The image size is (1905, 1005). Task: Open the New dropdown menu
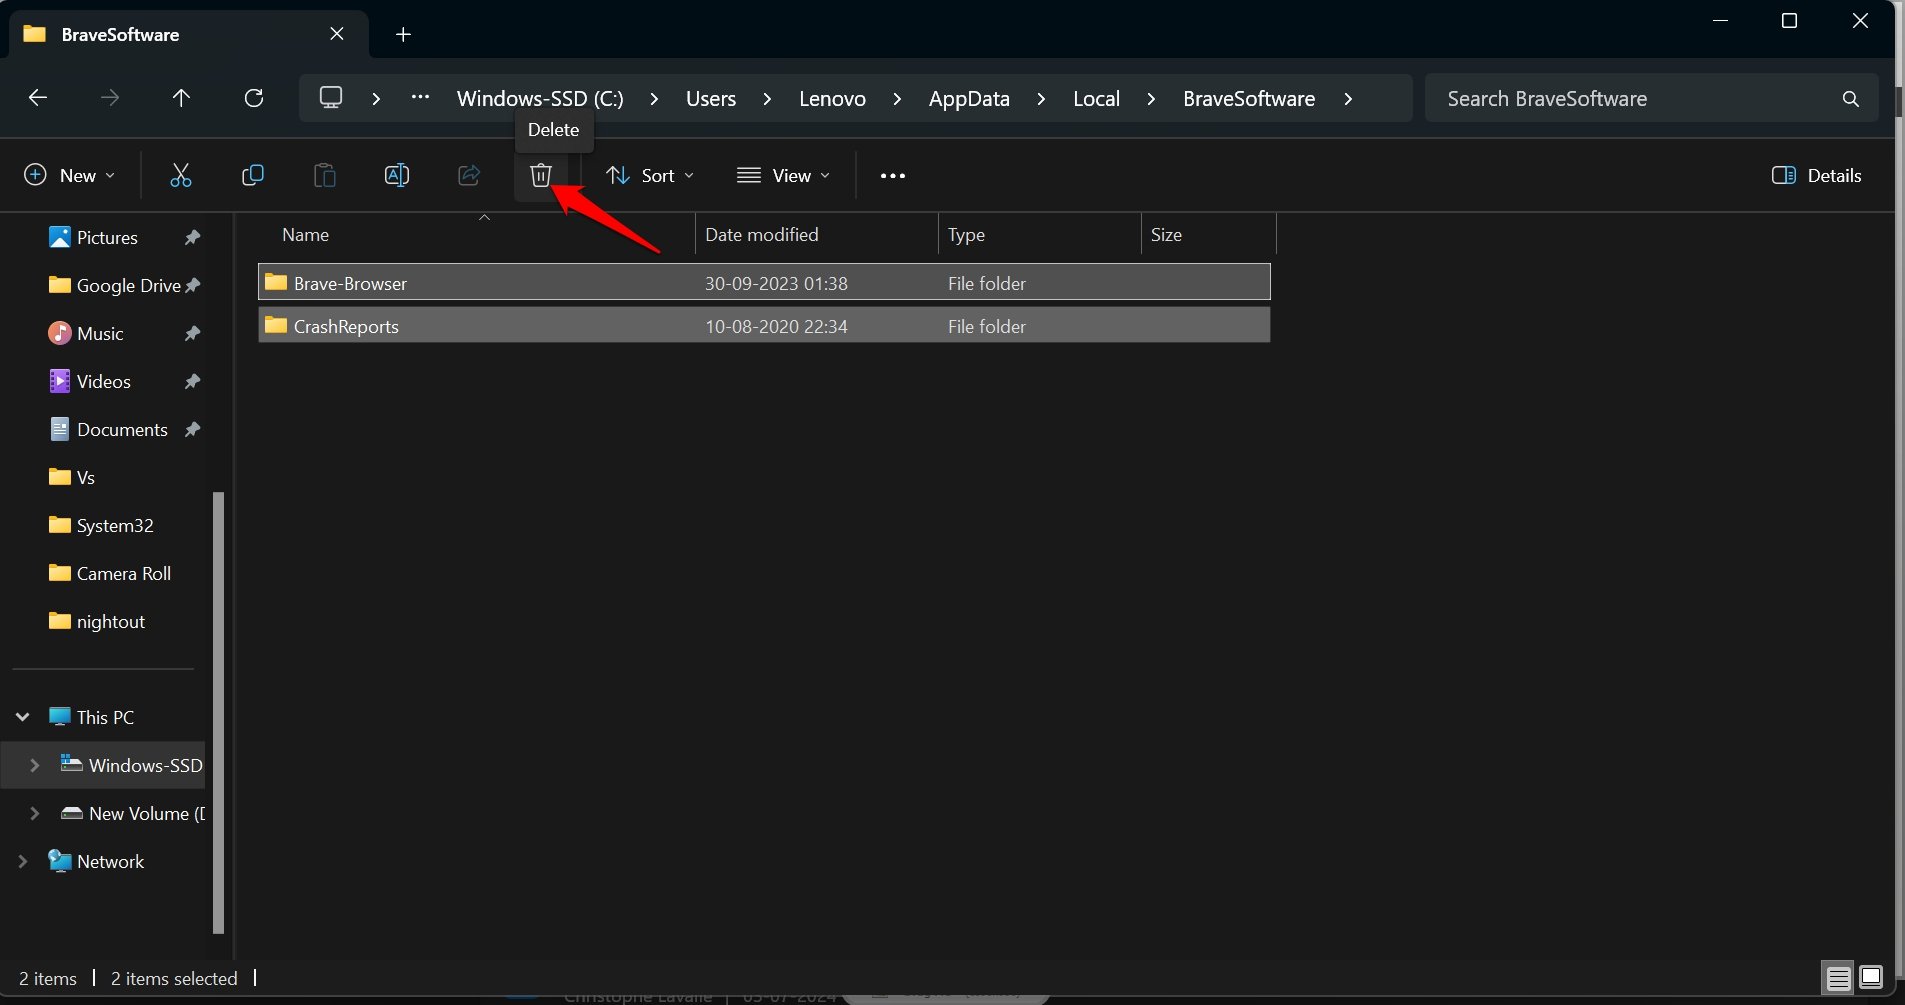tap(70, 176)
